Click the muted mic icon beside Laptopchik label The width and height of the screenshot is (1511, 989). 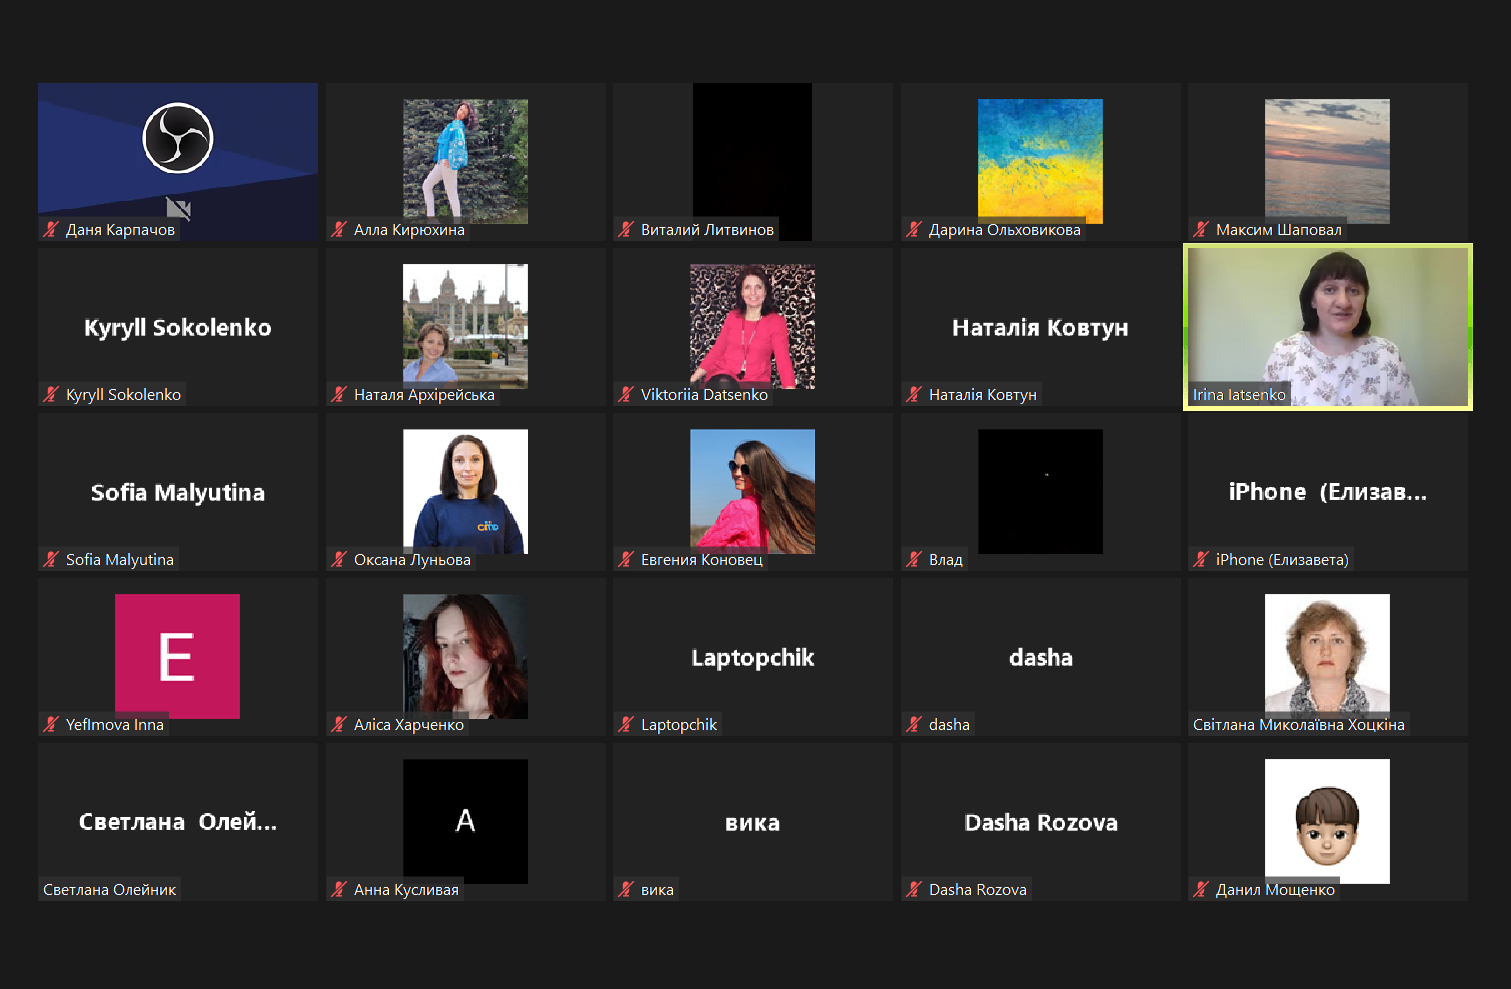tap(626, 724)
